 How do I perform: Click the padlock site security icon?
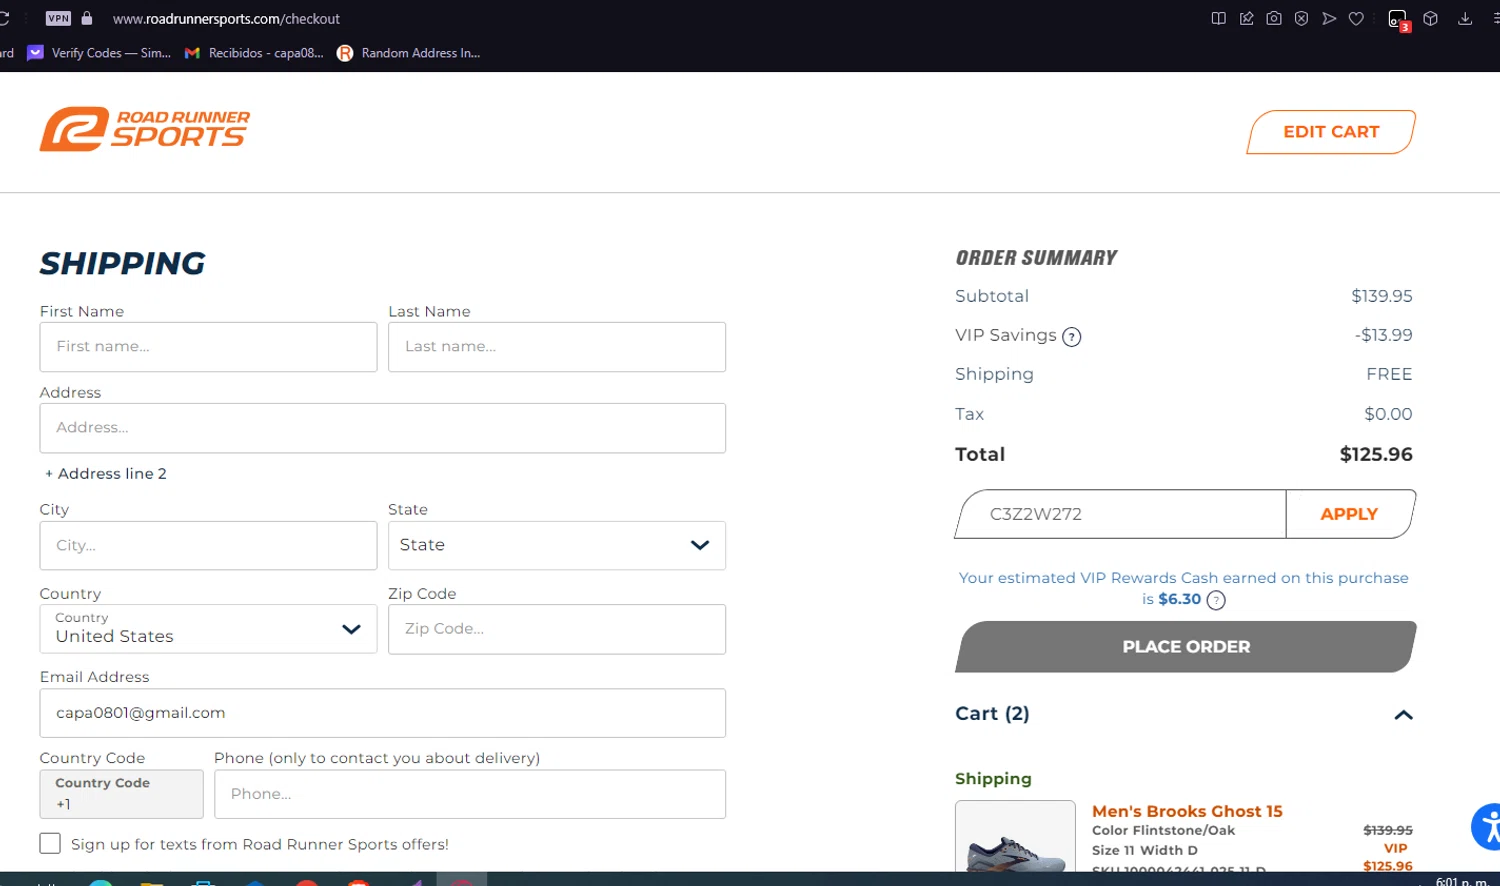pos(87,18)
